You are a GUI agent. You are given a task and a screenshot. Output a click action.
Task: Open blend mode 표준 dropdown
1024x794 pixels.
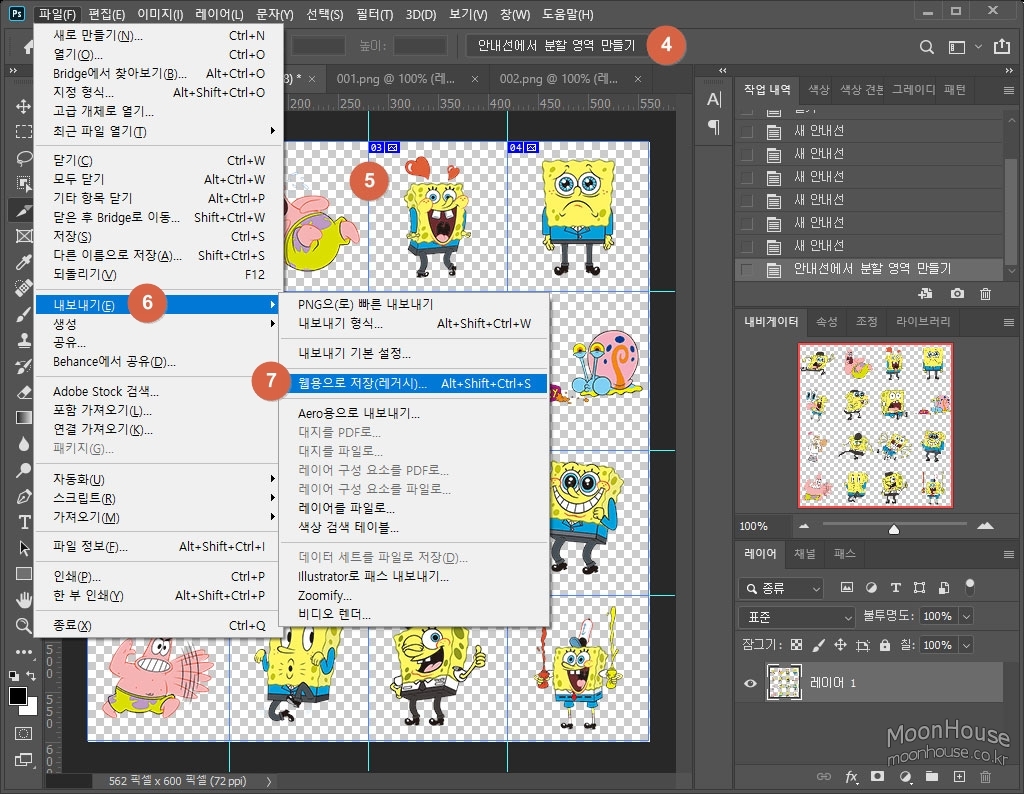(797, 617)
